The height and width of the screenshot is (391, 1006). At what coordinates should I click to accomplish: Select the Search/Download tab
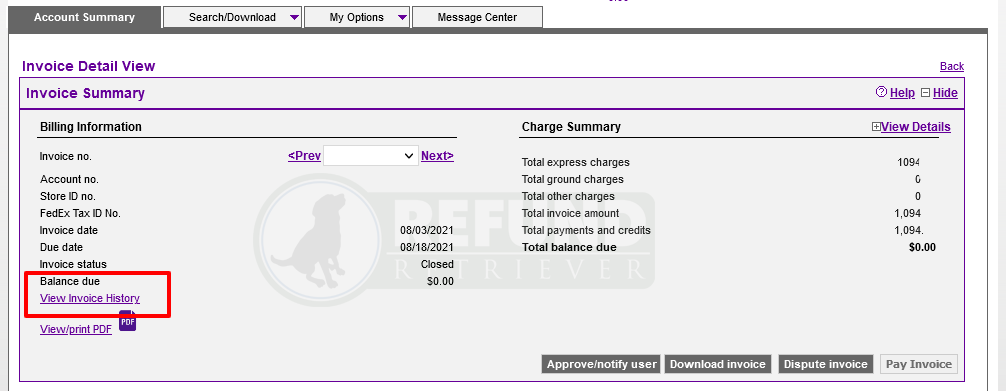pyautogui.click(x=232, y=17)
